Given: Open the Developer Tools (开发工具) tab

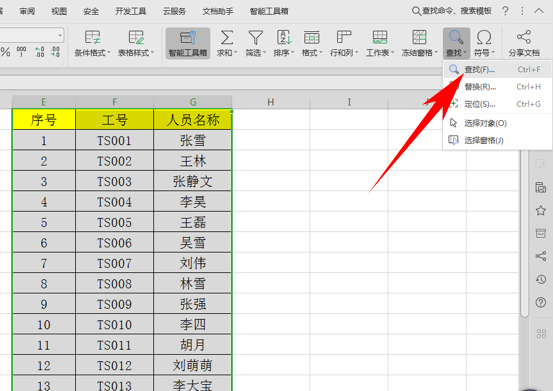Looking at the screenshot, I should [131, 11].
